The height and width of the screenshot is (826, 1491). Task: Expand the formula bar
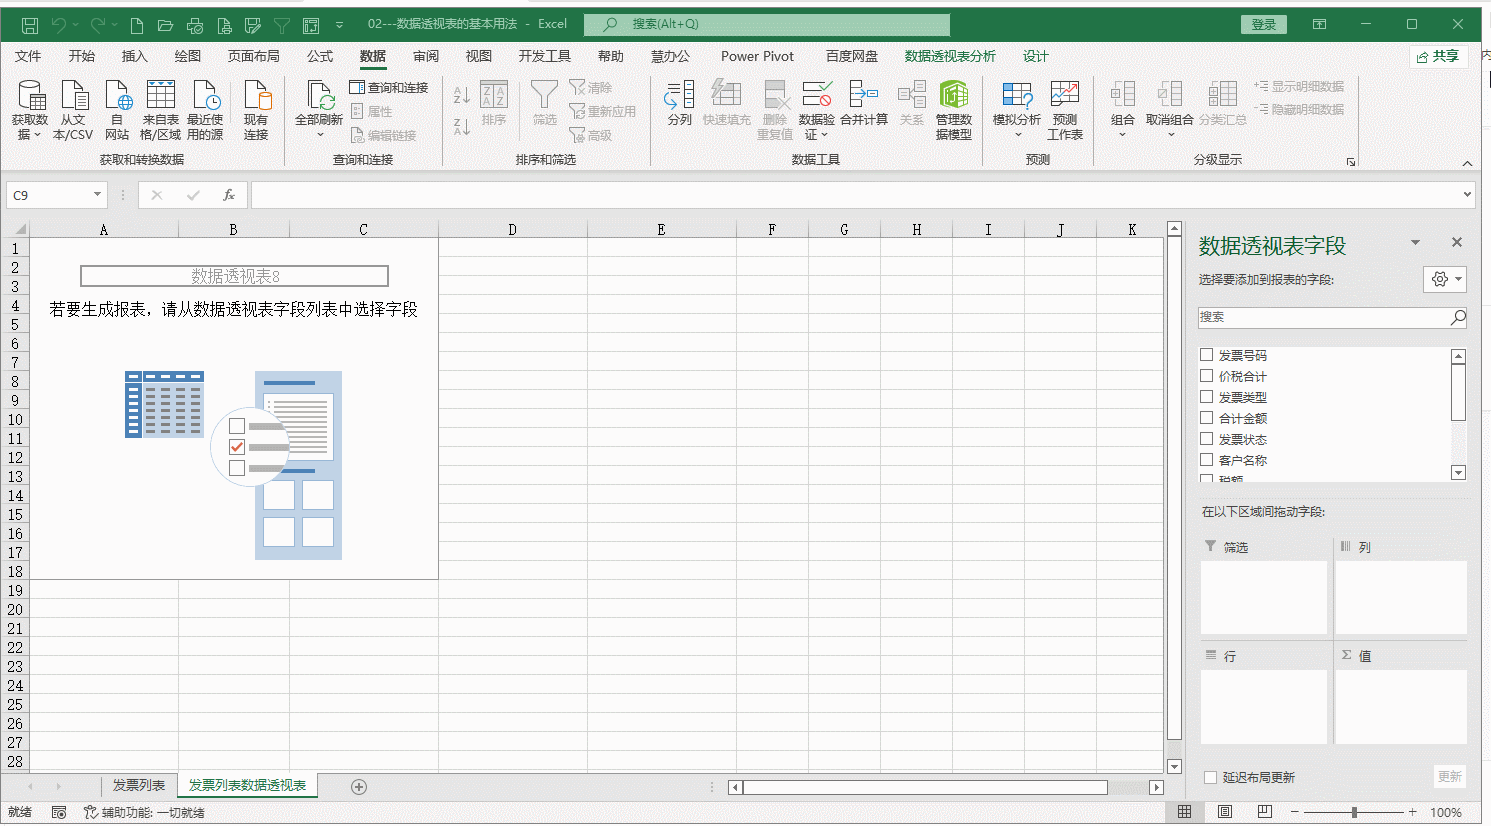[x=1467, y=195]
